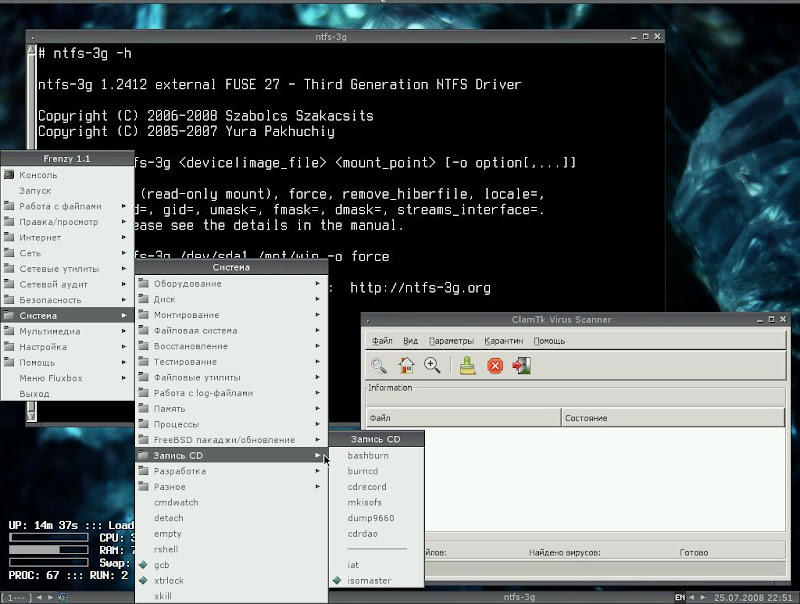Expand the Оборудование submenu

[x=188, y=283]
